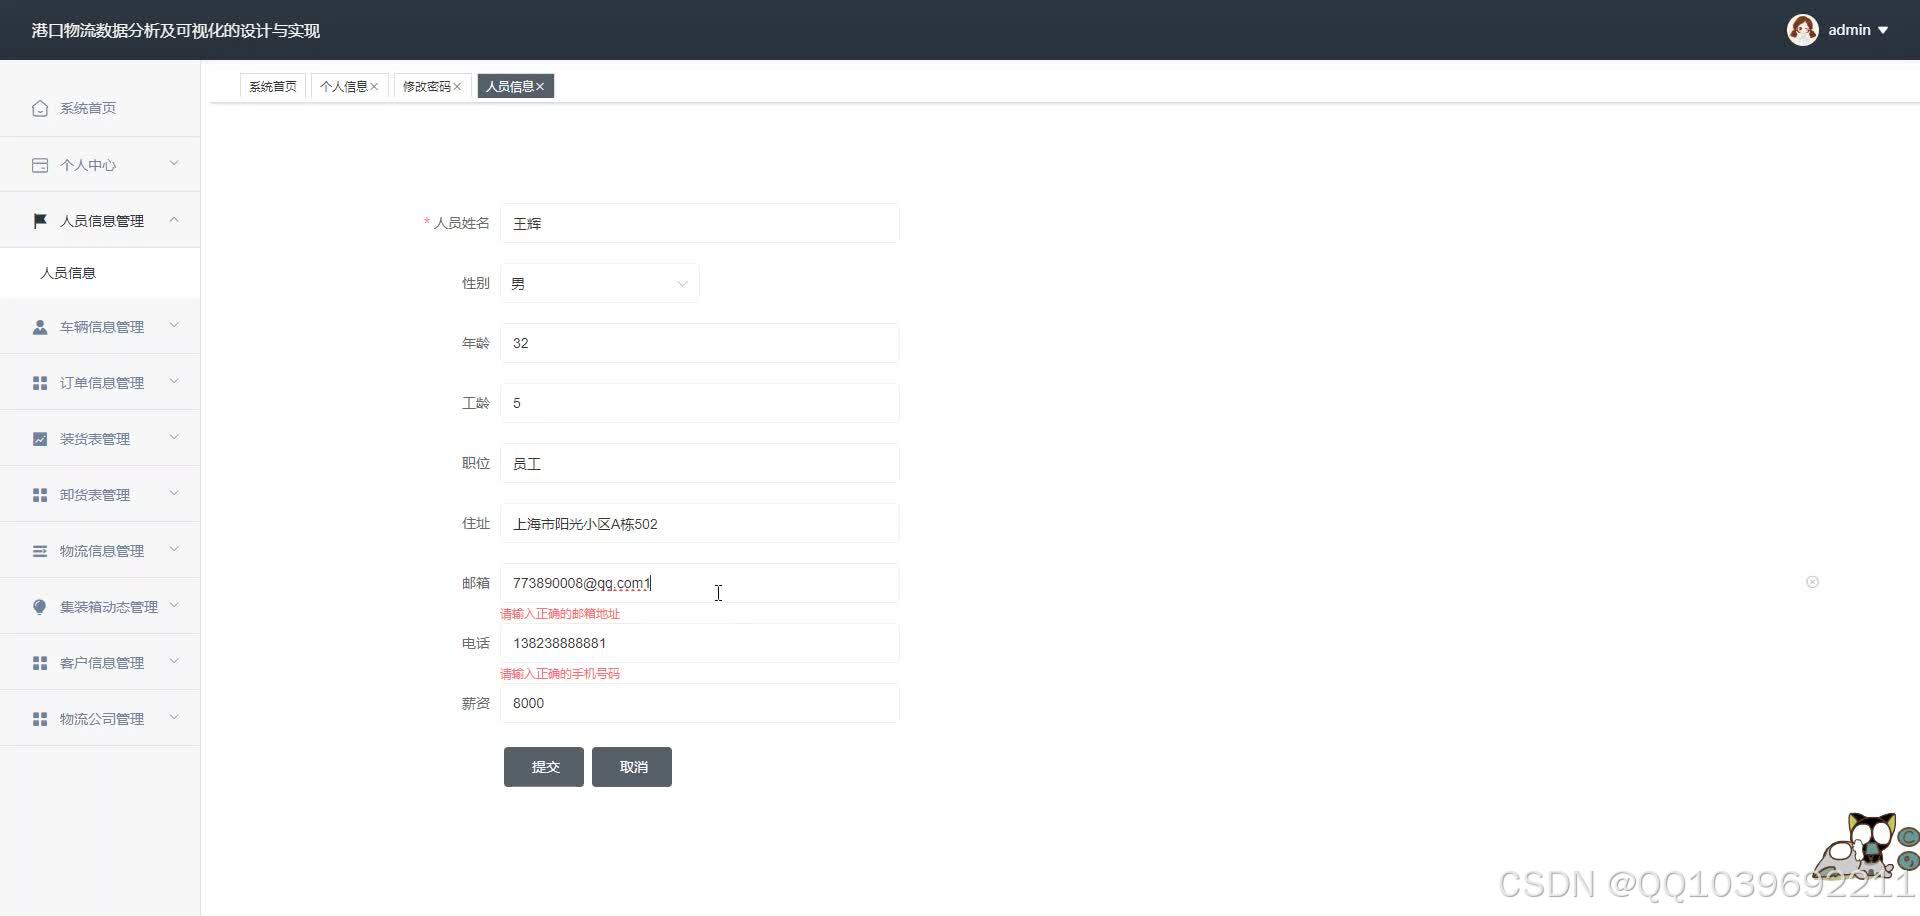Click the home icon beside 系统首页
This screenshot has width=1920, height=916.
[40, 108]
